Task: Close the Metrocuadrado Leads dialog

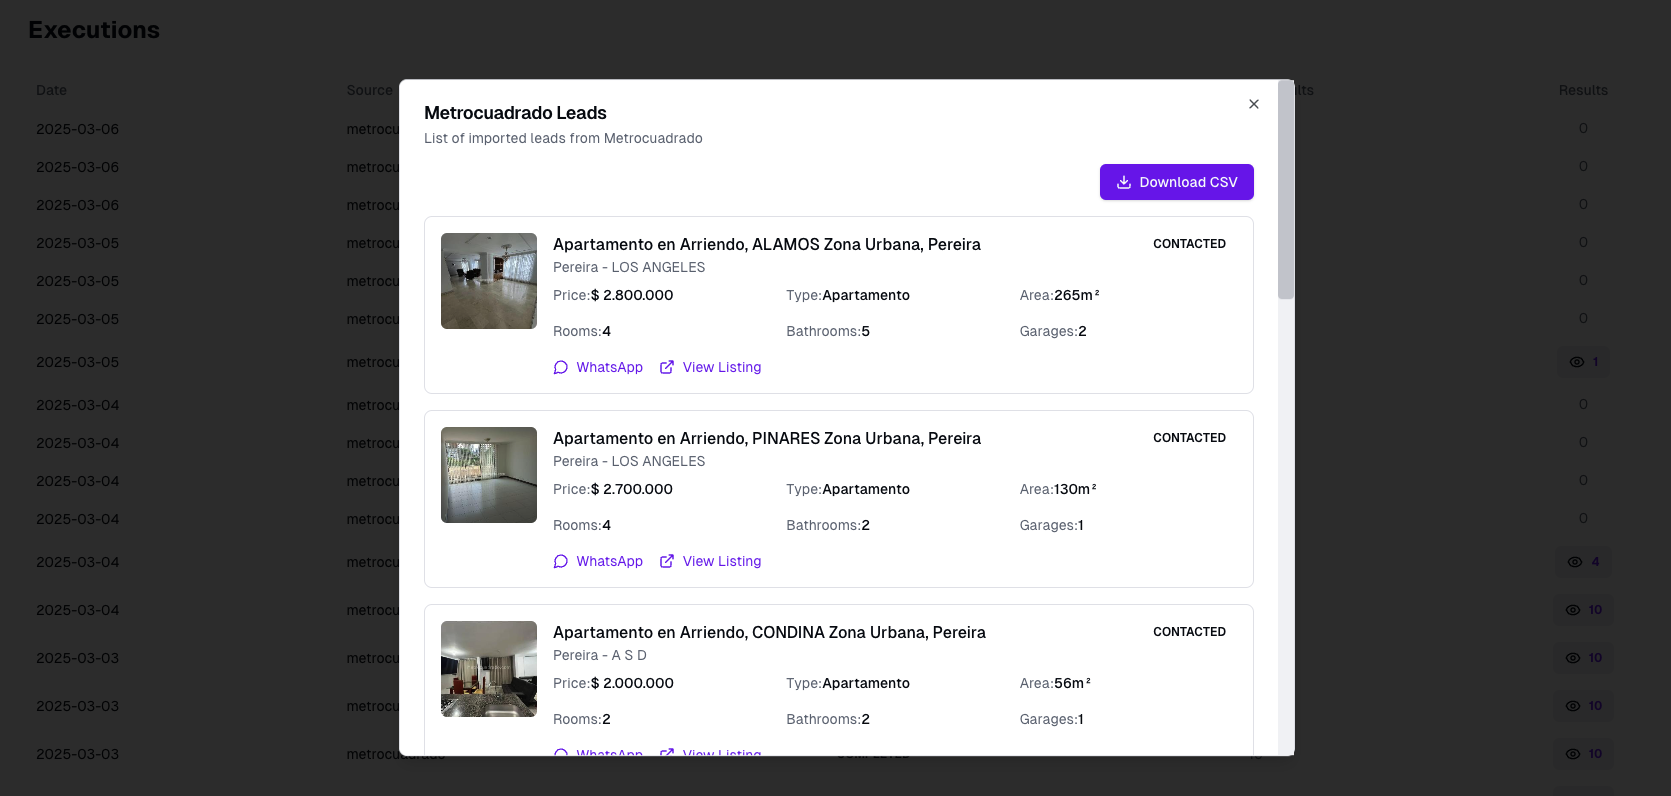Action: point(1253,104)
